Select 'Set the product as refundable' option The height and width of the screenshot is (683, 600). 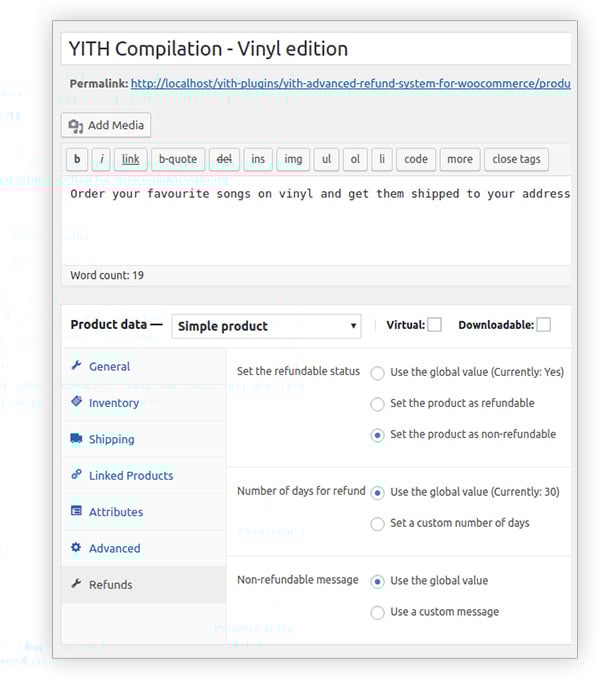point(377,404)
